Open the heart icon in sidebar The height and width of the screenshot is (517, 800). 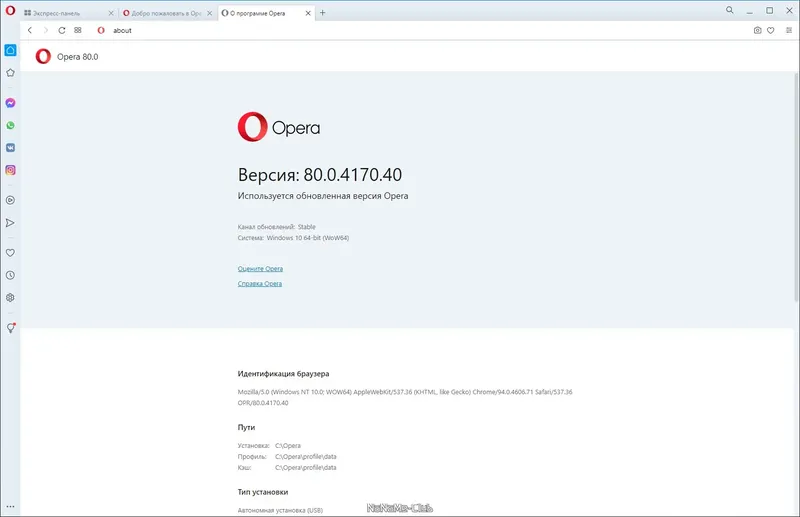point(10,253)
